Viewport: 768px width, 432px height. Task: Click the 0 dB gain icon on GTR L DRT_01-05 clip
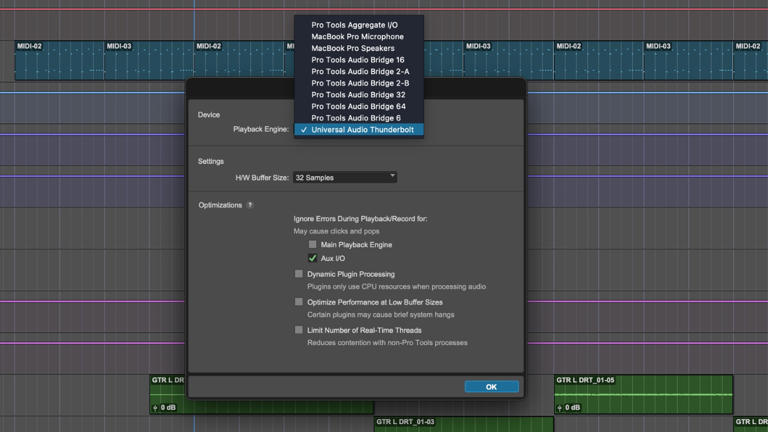(x=559, y=408)
